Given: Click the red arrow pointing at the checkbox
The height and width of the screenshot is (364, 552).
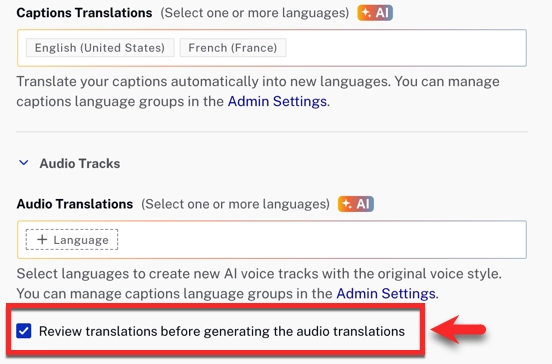Looking at the screenshot, I should [458, 330].
